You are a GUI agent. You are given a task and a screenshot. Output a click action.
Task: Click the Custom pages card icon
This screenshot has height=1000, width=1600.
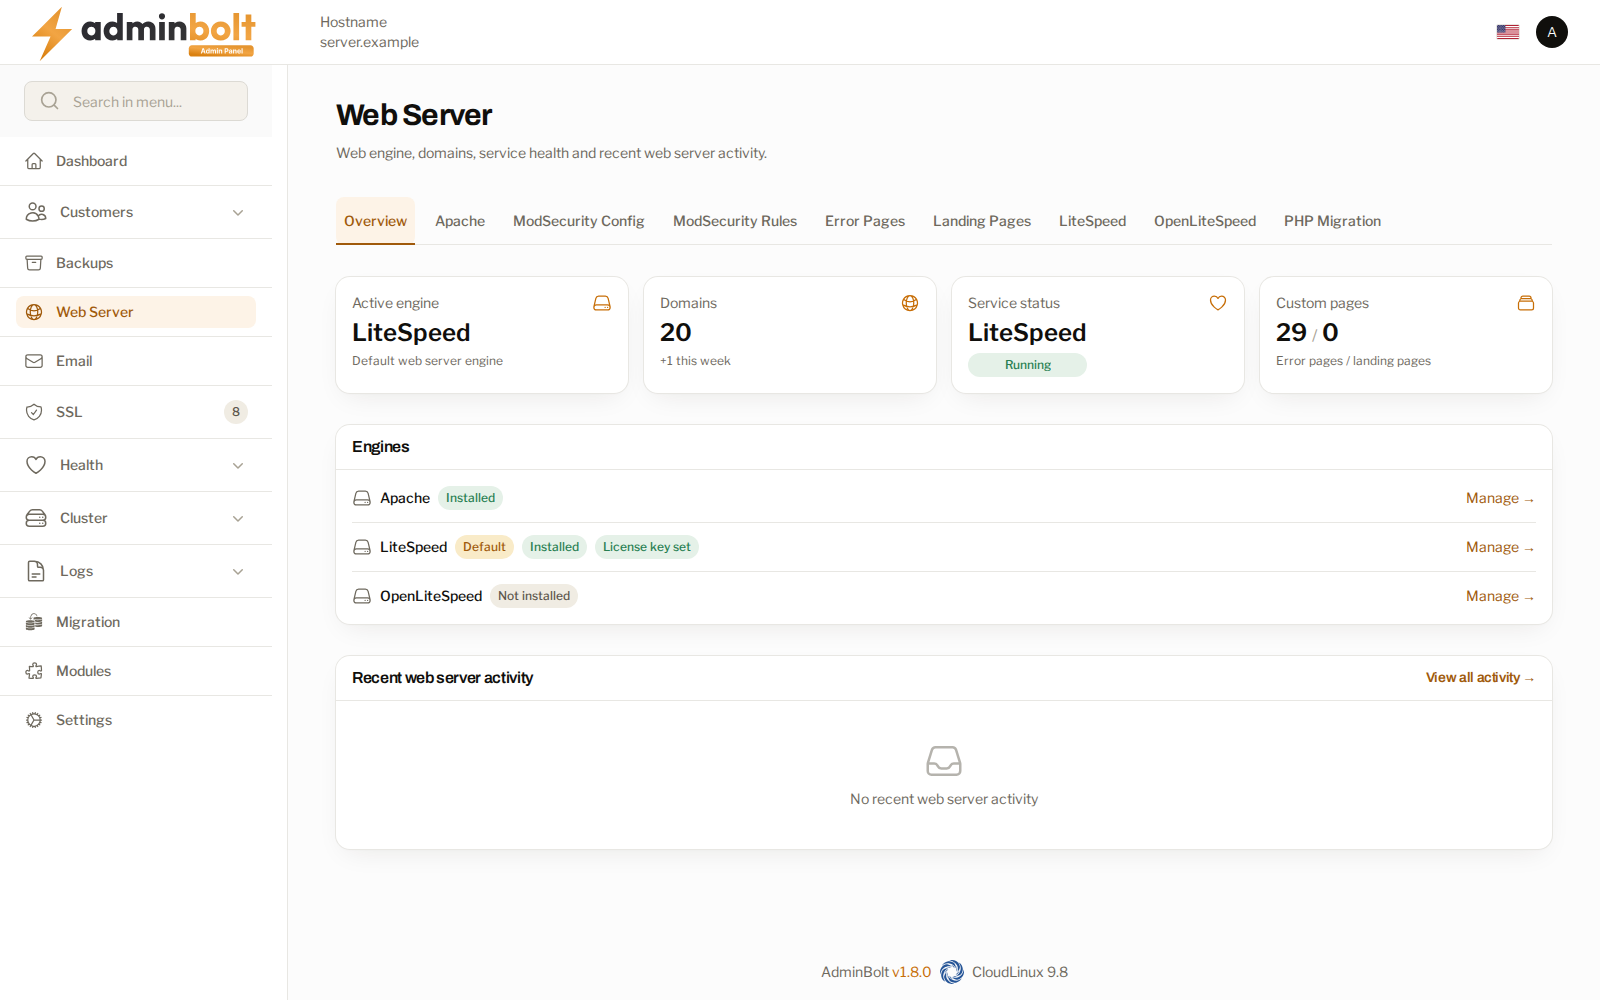1526,303
